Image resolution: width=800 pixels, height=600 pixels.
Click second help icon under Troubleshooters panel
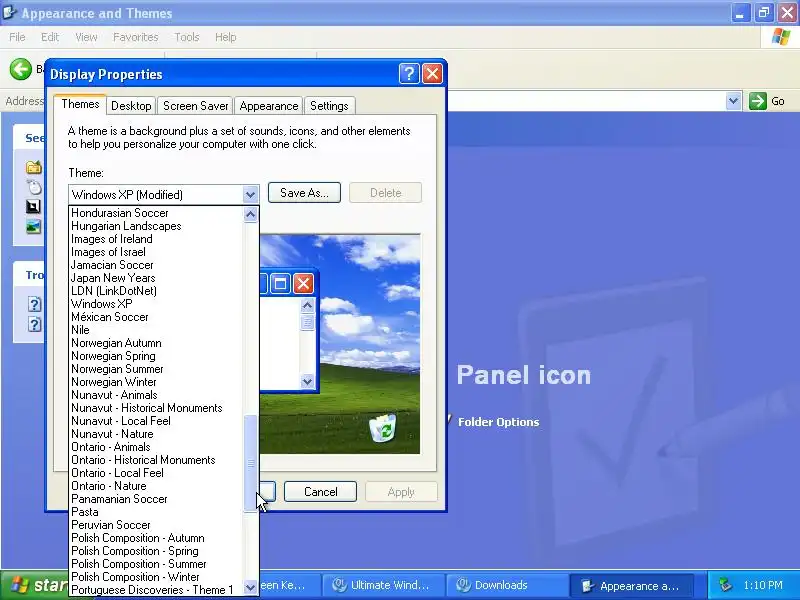tap(34, 324)
